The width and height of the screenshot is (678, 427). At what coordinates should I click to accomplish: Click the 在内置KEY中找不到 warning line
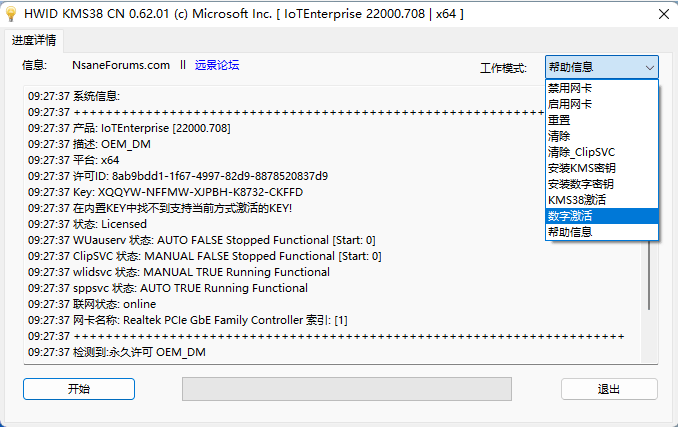160,208
